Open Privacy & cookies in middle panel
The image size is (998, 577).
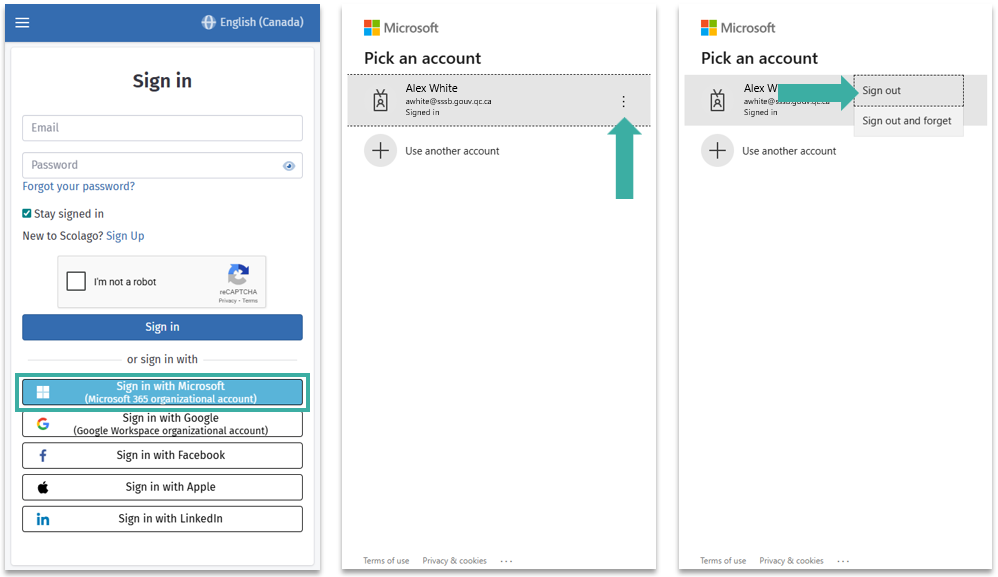454,561
